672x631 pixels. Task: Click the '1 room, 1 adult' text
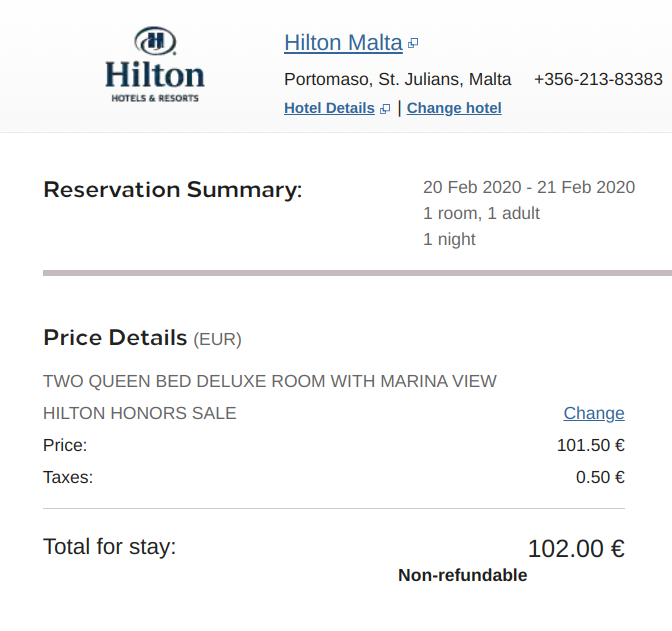coord(481,213)
